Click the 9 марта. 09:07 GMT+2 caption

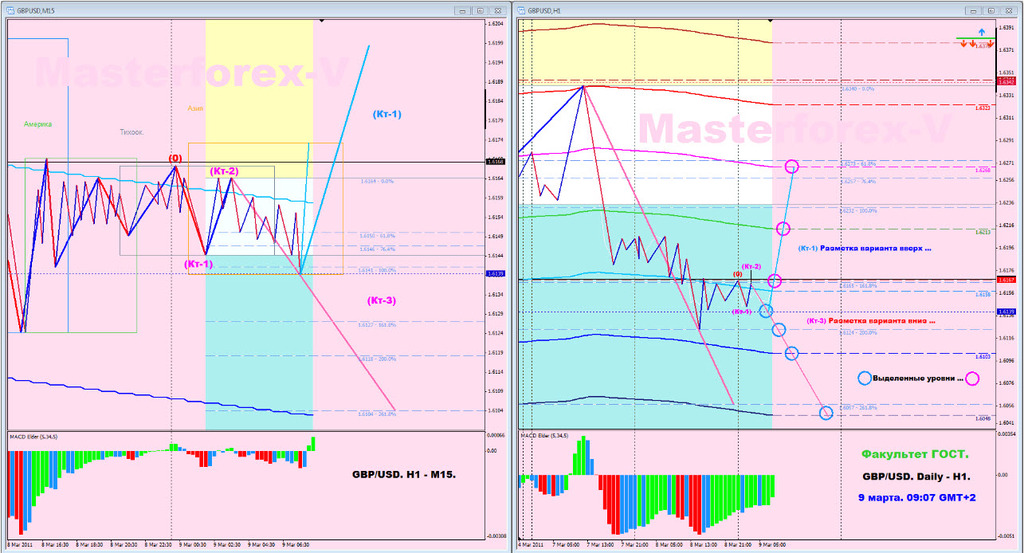[x=917, y=498]
